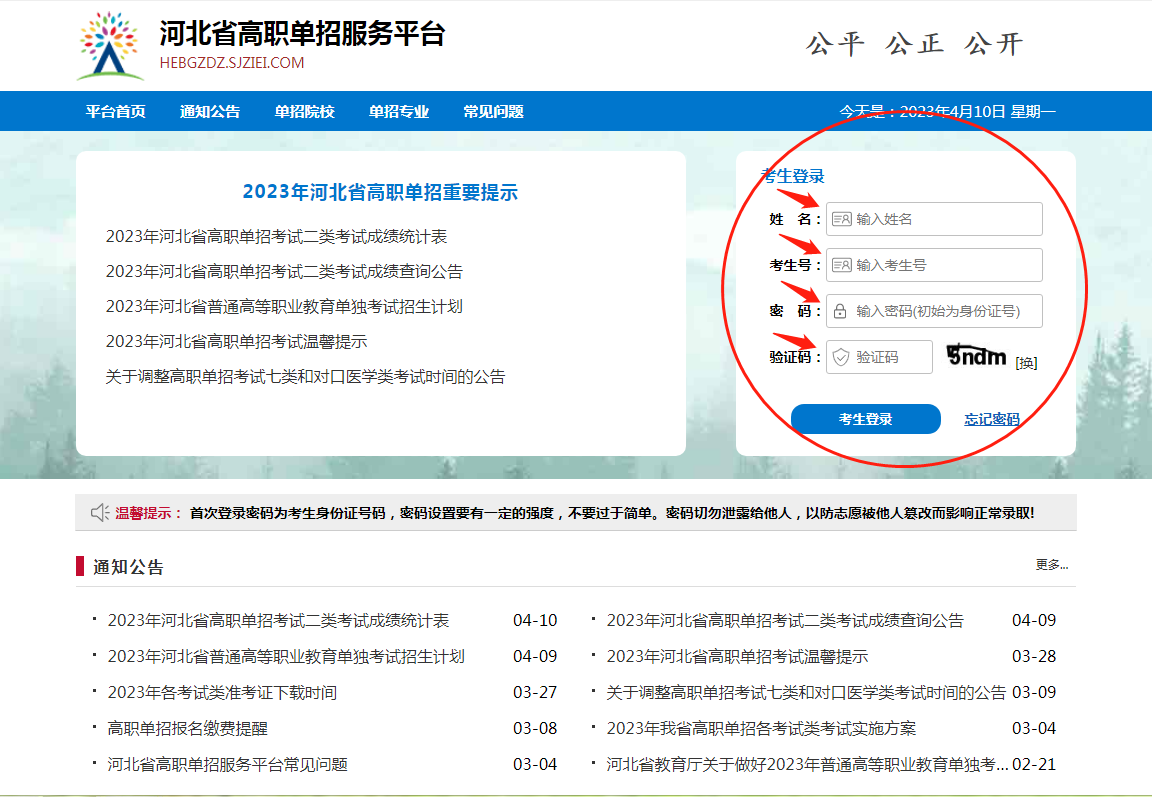This screenshot has height=797, width=1152.
Task: Open 二类考试成绩统计表 in 重要提示 panel
Action: click(276, 237)
